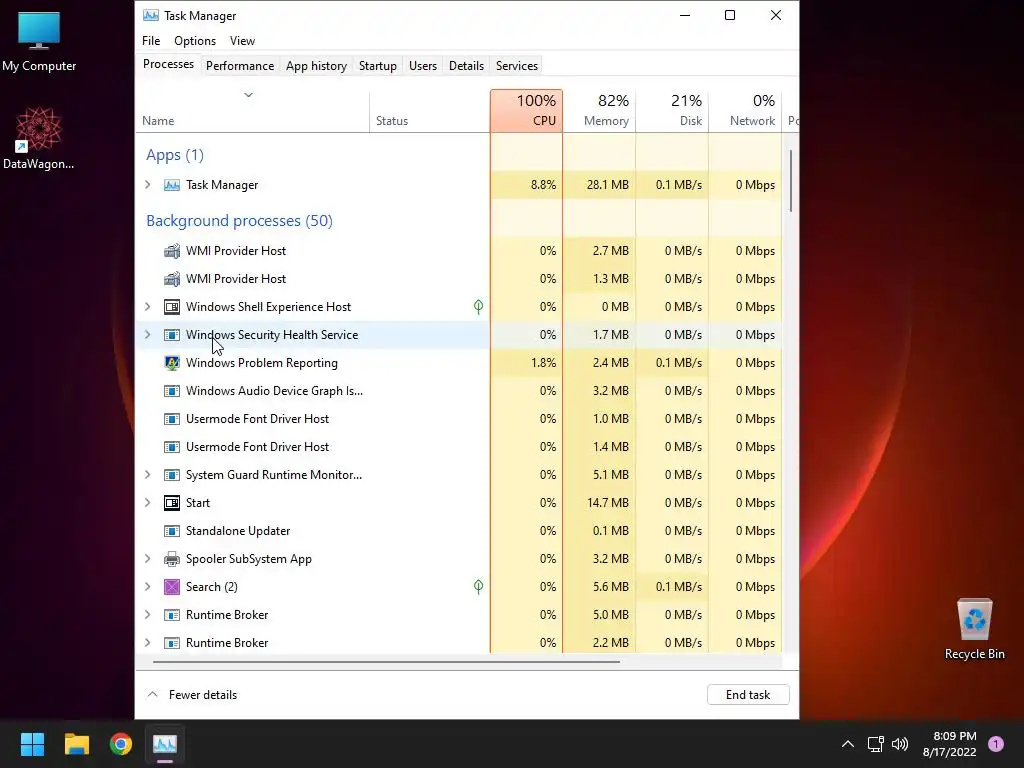
Task: Select the first WMI Provider Host 2.7 MB row
Action: 458,251
